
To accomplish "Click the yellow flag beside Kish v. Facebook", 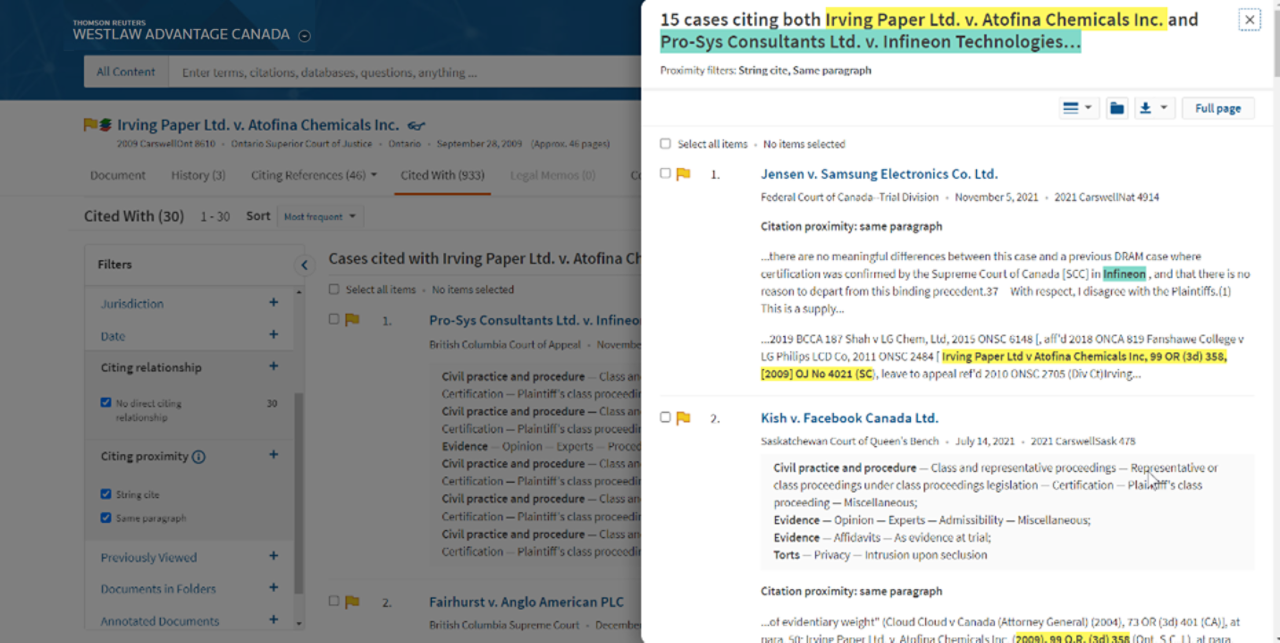I will (684, 418).
